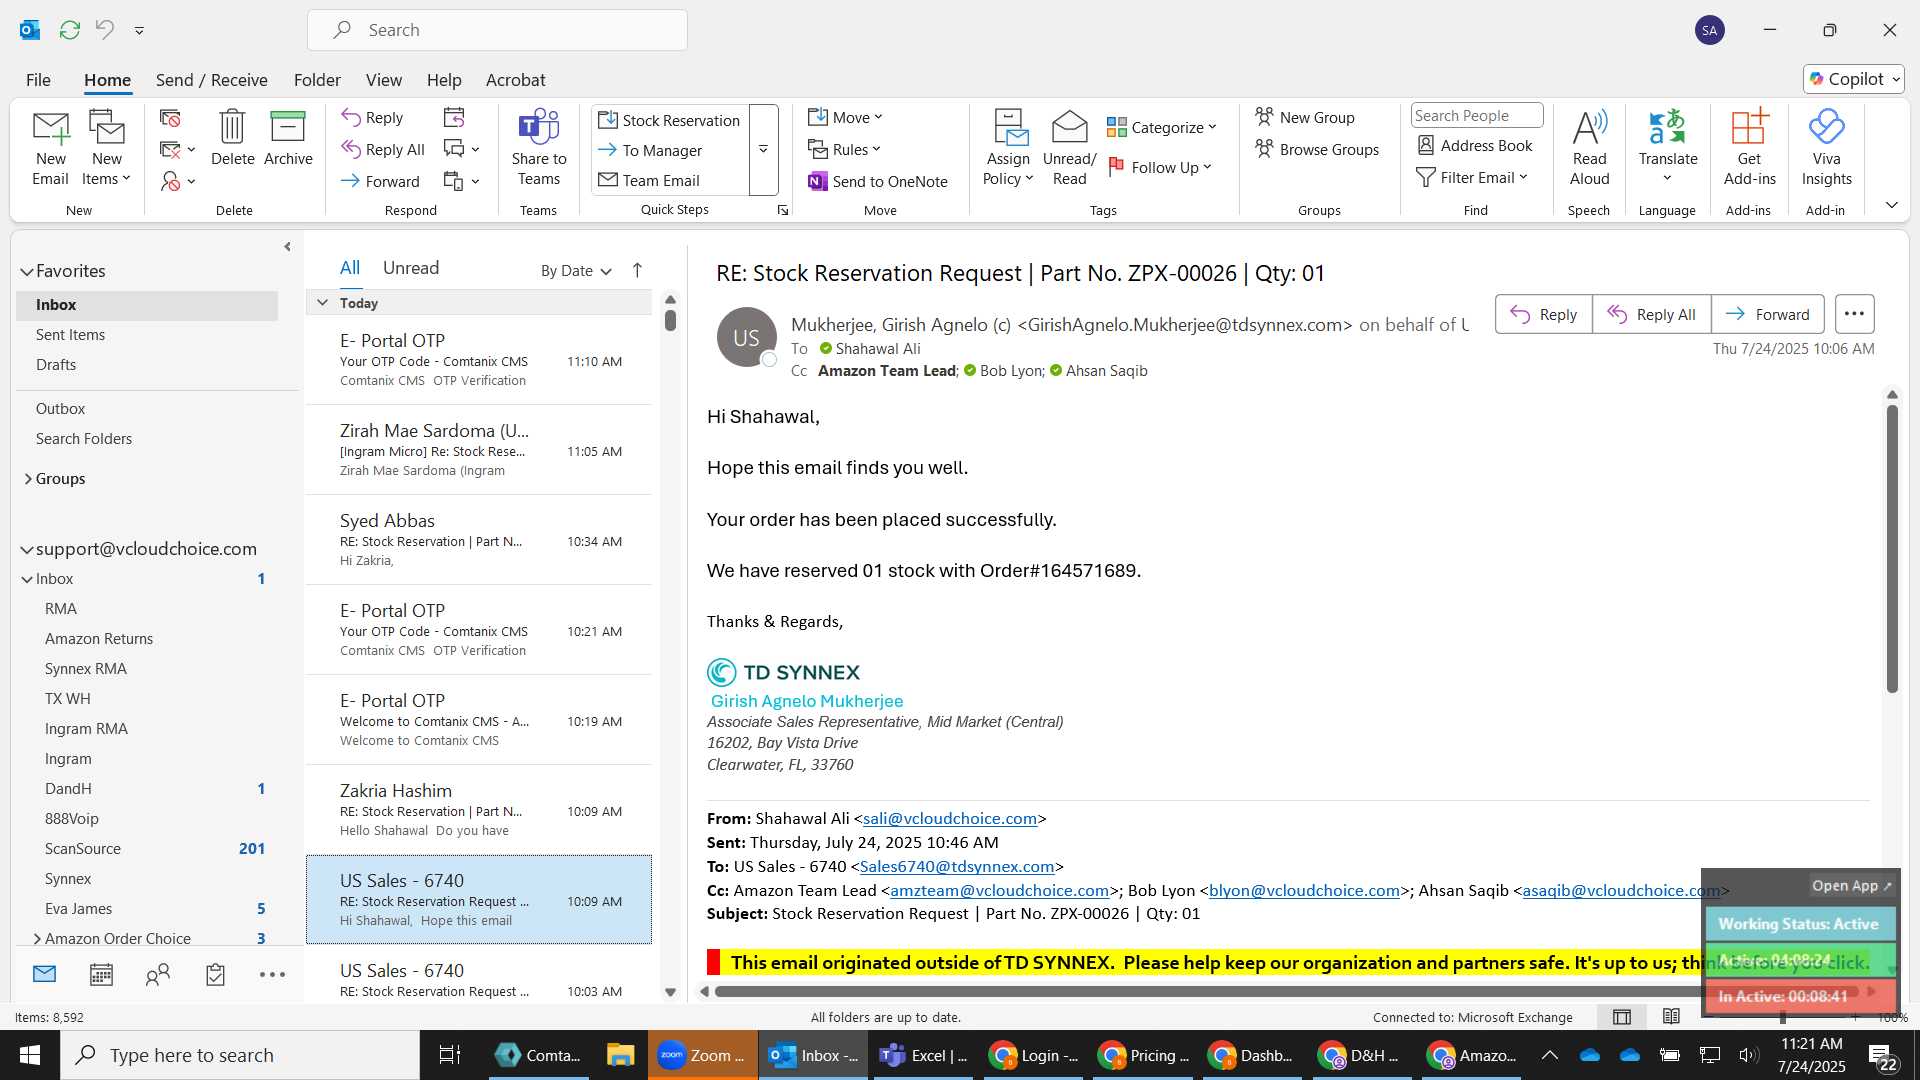1920x1080 pixels.
Task: Click the Ignore conversation icon
Action: tap(170, 118)
